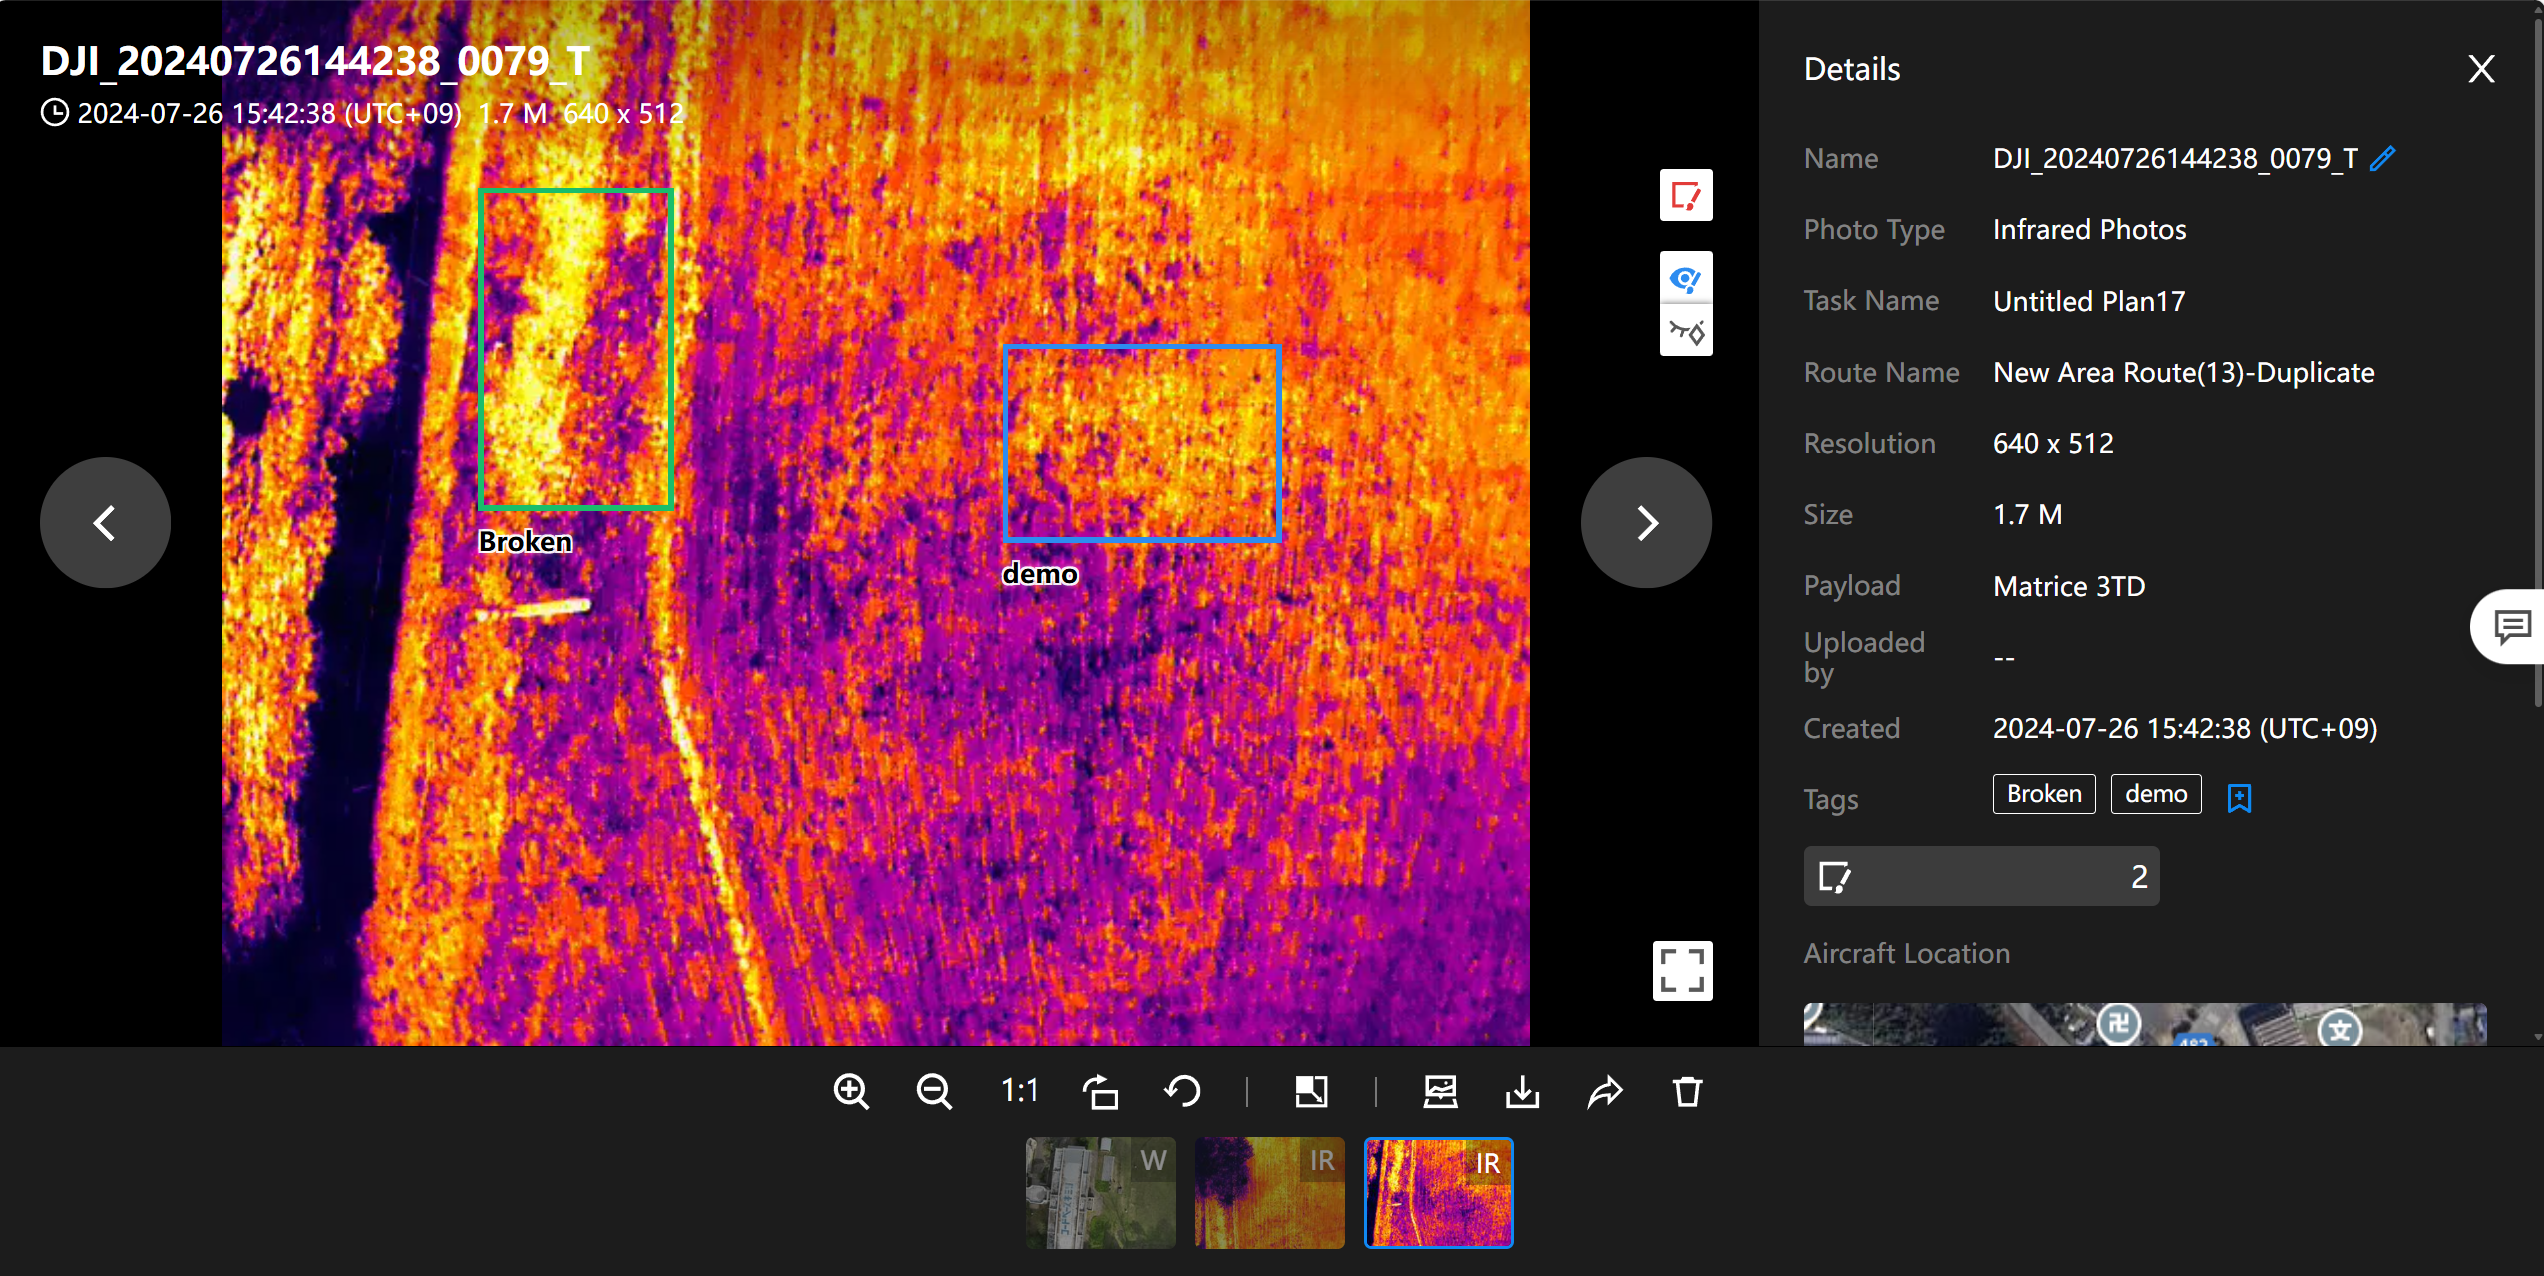Reset image to 1:1 scale
Viewport: 2544px width, 1276px height.
pyautogui.click(x=1019, y=1091)
